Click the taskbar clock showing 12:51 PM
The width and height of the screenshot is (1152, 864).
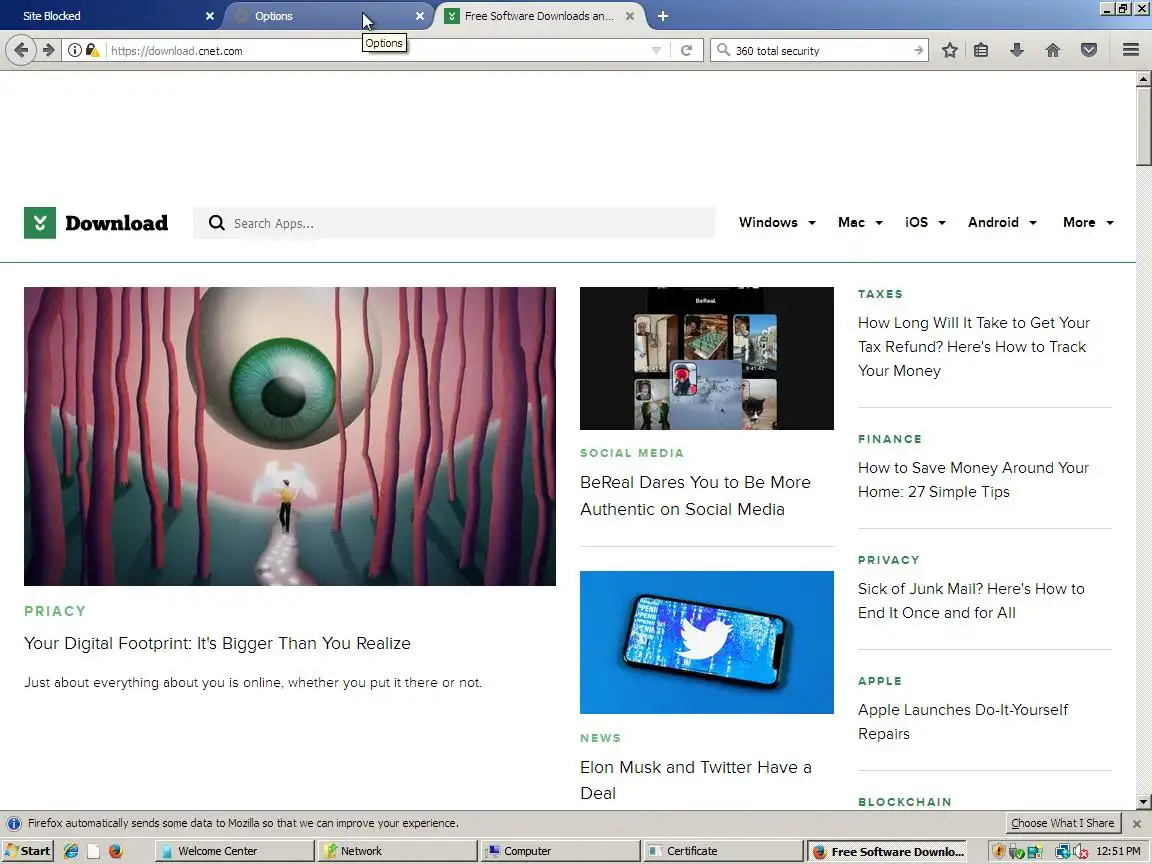tap(1117, 851)
